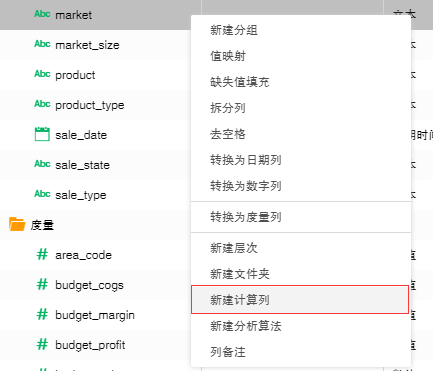This screenshot has height=371, width=433.
Task: Select the budget_profit measure name
Action: (x=90, y=345)
